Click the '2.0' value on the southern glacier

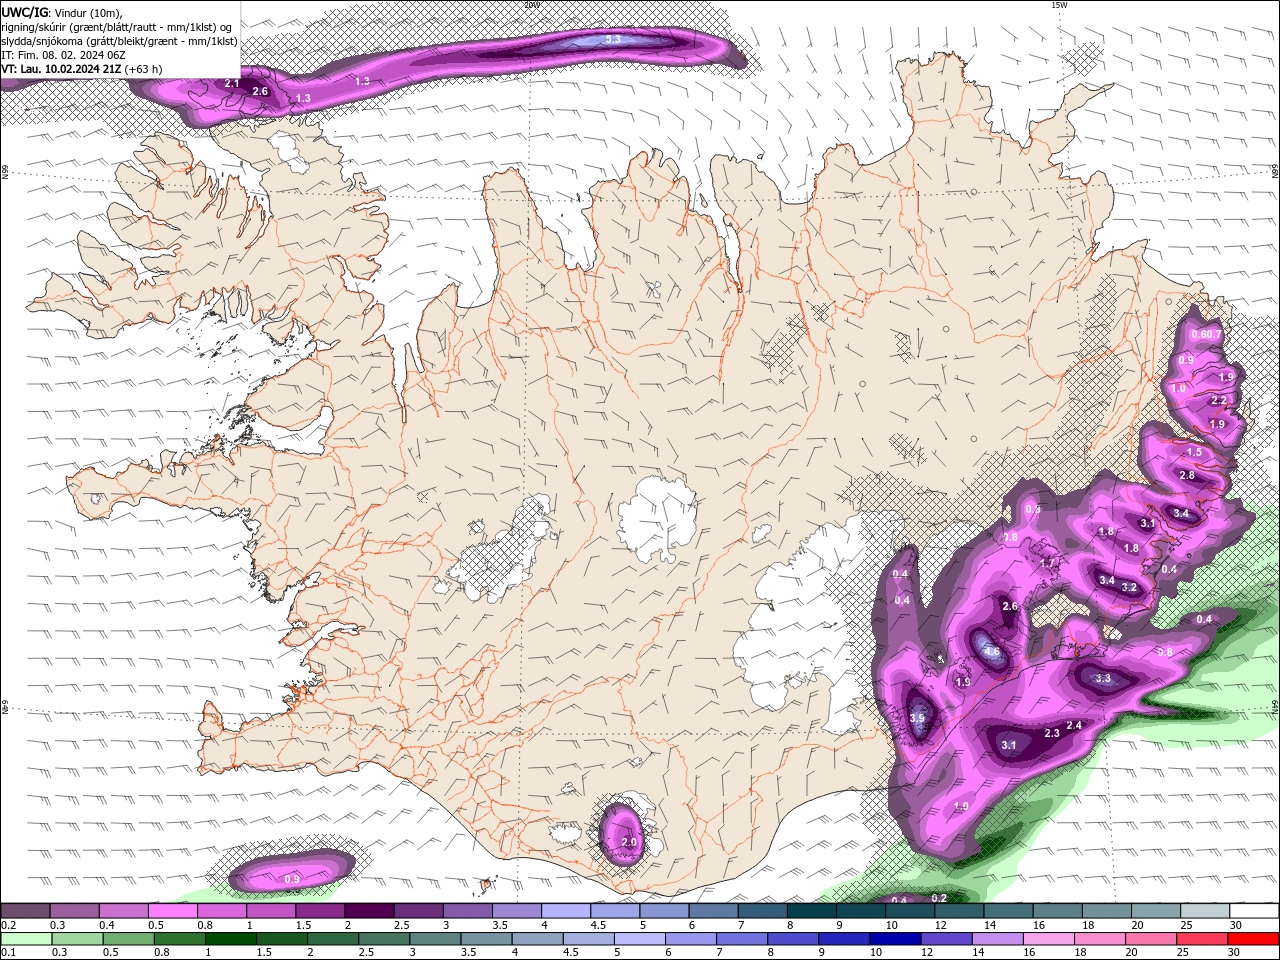[629, 842]
